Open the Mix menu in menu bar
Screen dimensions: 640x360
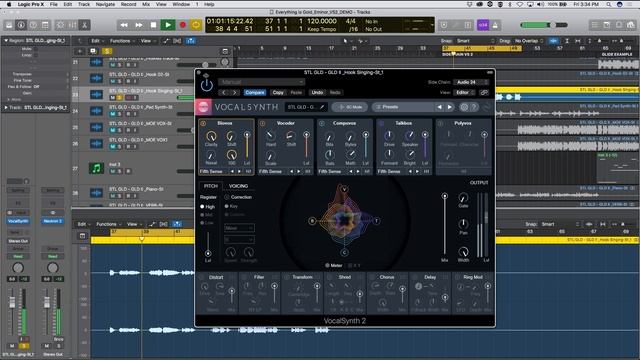[x=146, y=4]
